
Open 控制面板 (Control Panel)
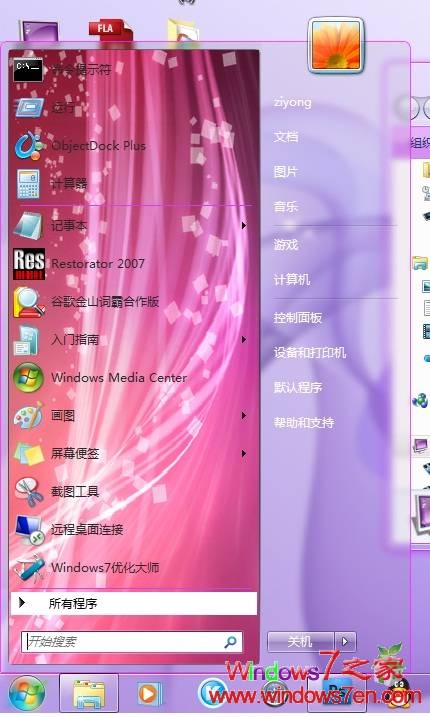(x=298, y=318)
